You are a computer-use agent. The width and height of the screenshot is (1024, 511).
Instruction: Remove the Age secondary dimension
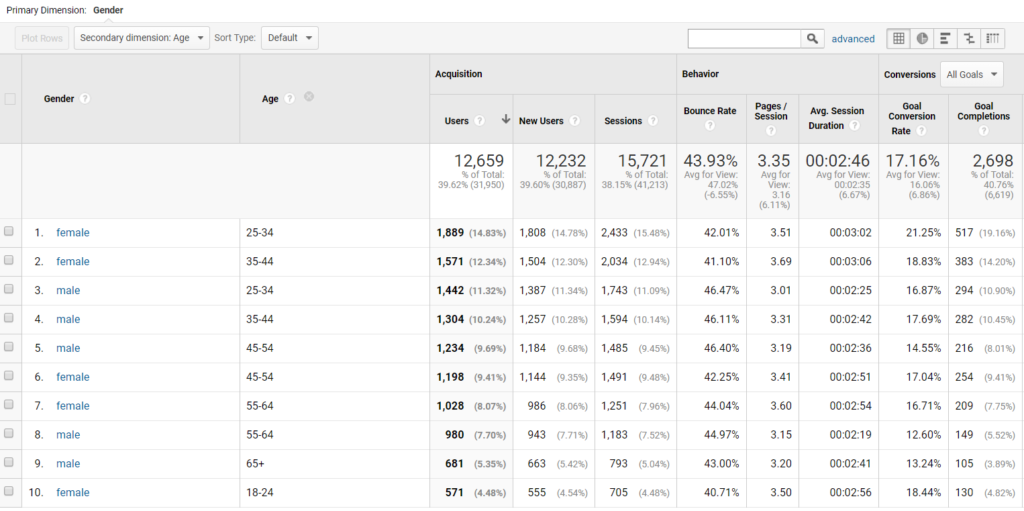[x=309, y=97]
